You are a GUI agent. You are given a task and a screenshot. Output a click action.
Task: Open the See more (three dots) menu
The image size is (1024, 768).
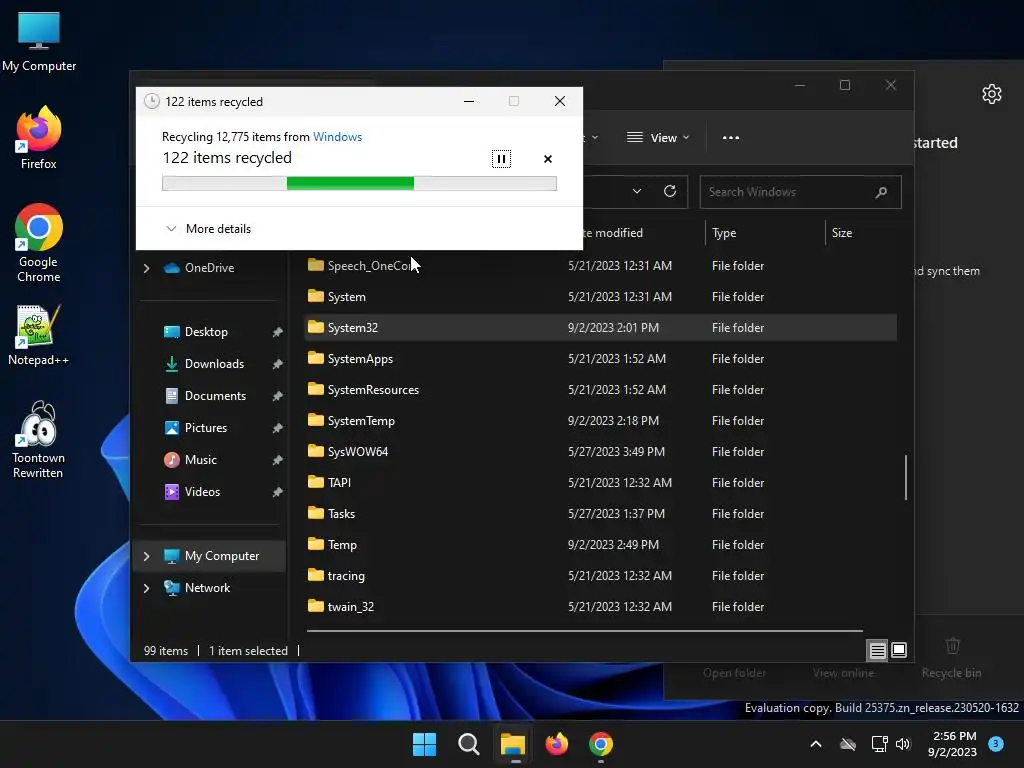pyautogui.click(x=731, y=138)
